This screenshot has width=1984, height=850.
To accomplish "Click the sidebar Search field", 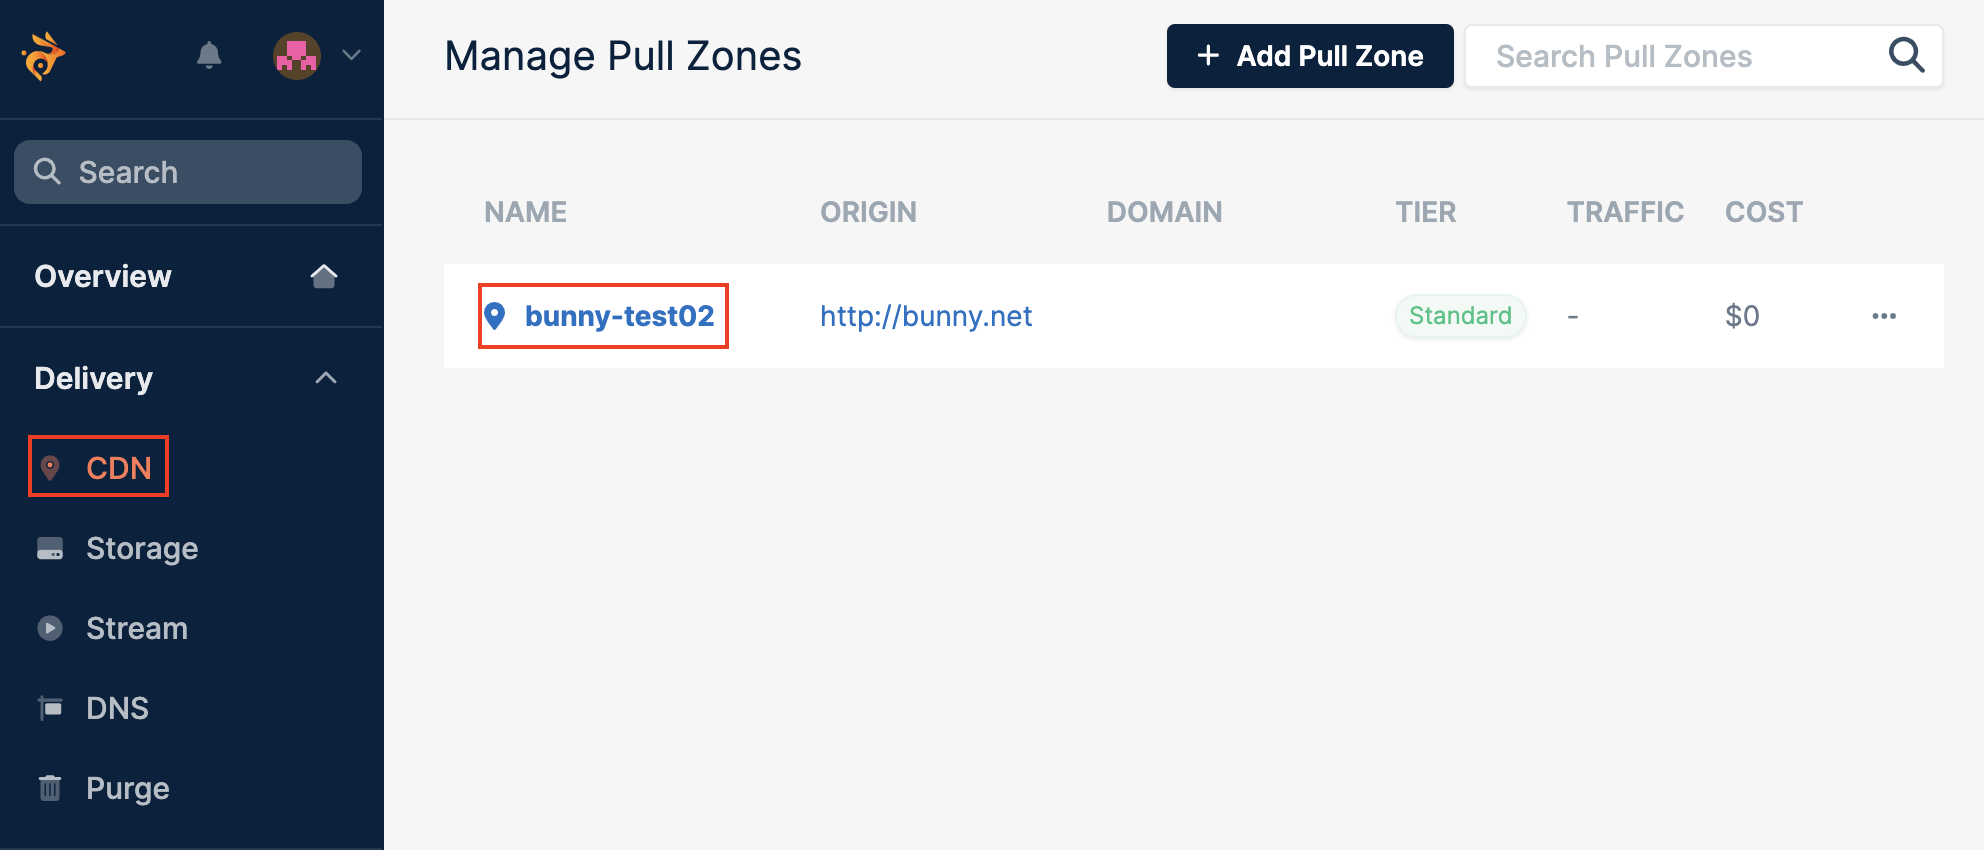I will (188, 172).
